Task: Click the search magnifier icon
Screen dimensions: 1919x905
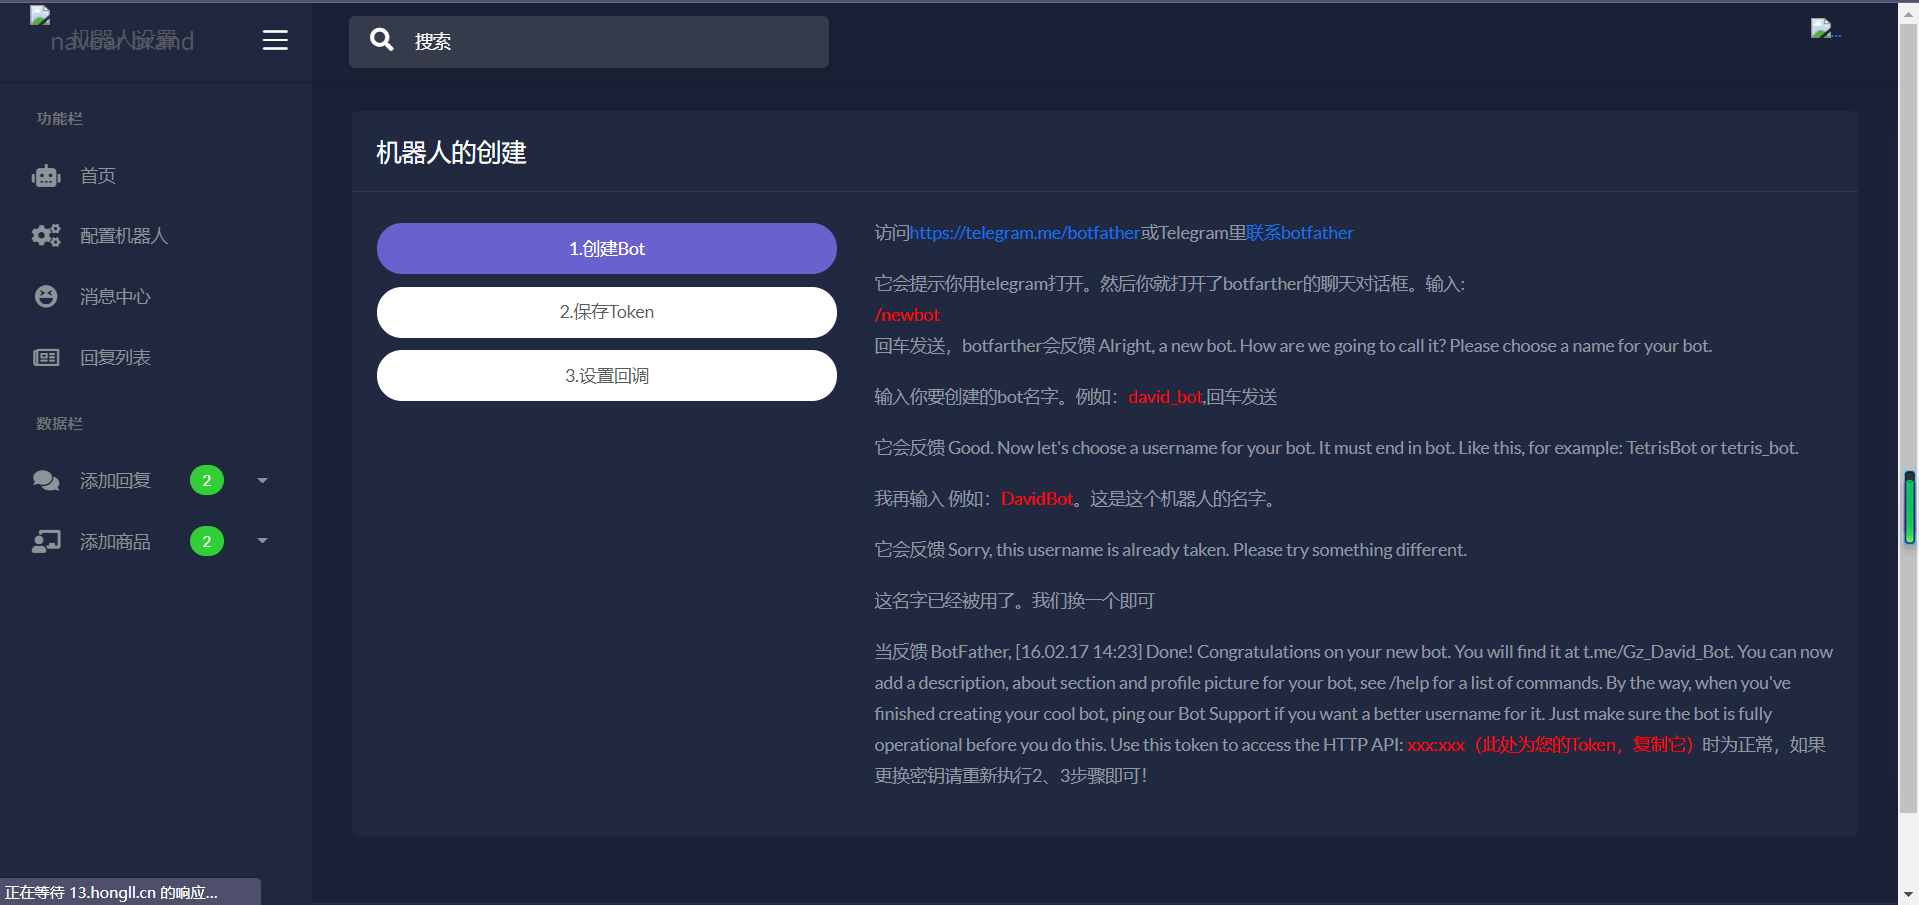Action: pyautogui.click(x=382, y=40)
